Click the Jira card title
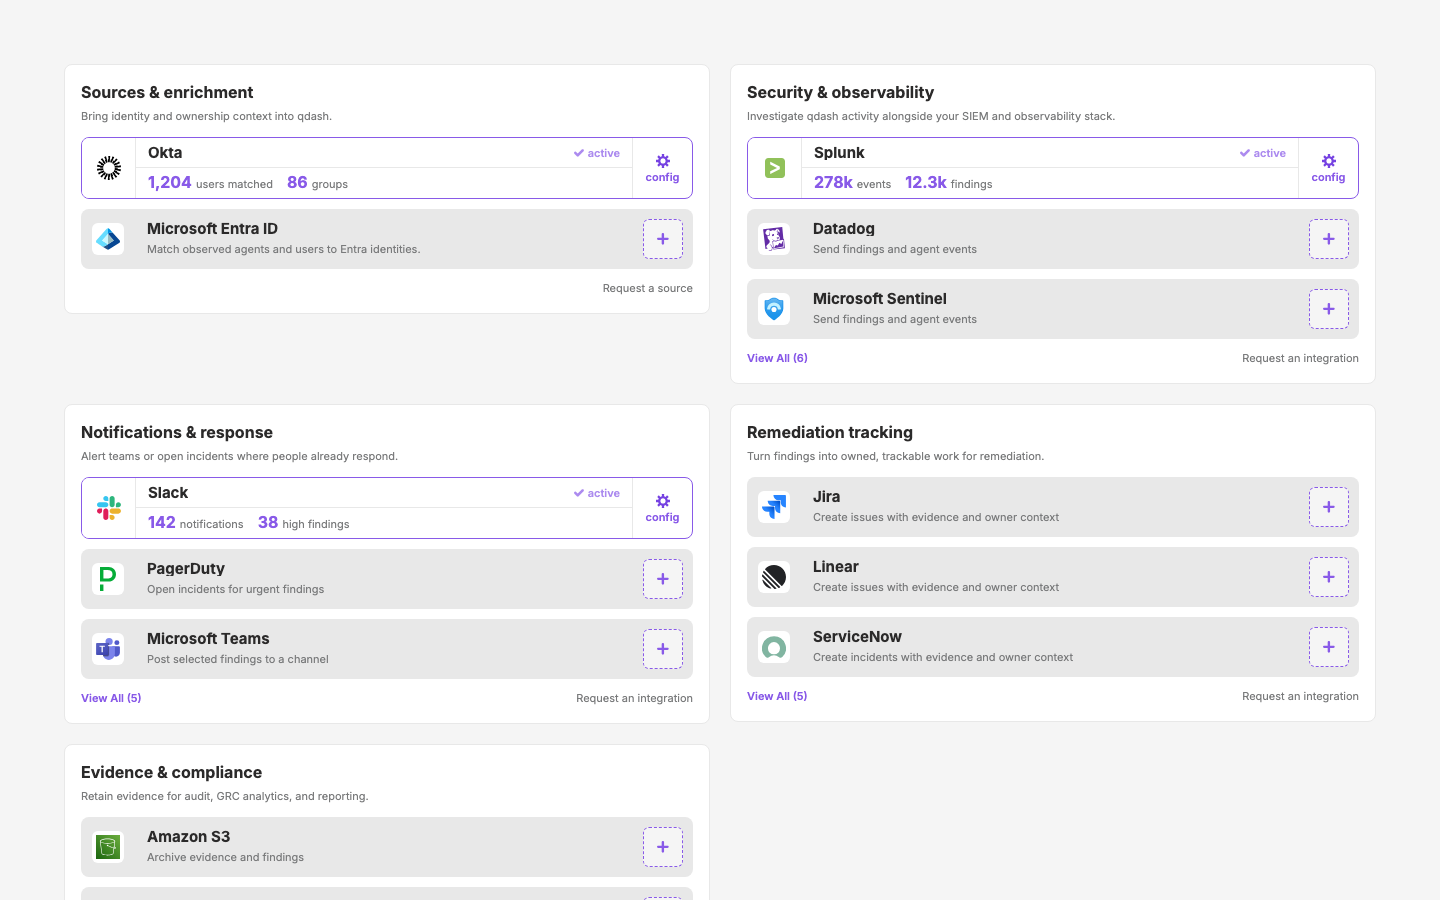This screenshot has width=1440, height=900. tap(826, 497)
